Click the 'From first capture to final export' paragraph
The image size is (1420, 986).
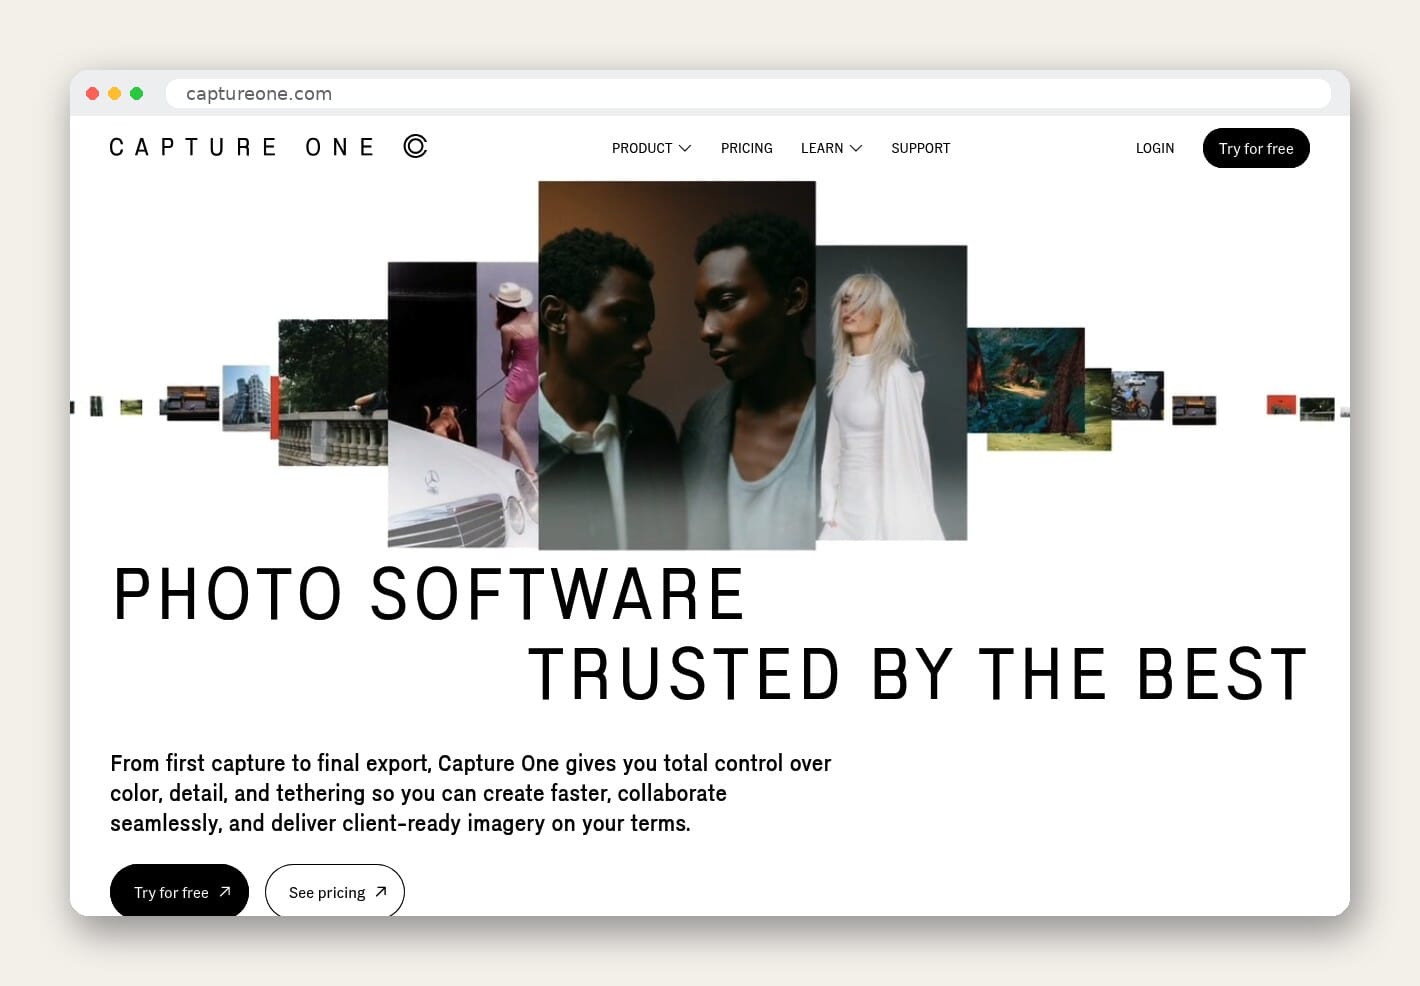470,793
